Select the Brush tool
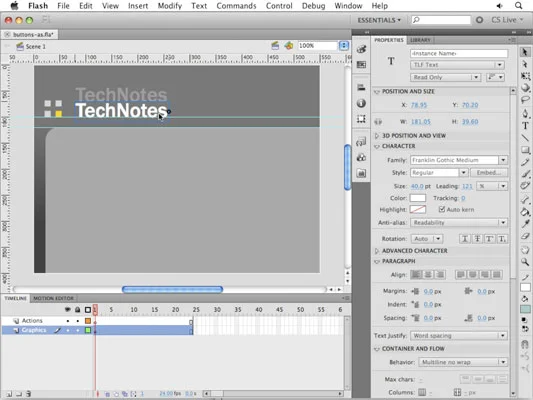Viewport: 533px width, 400px height. 525,174
